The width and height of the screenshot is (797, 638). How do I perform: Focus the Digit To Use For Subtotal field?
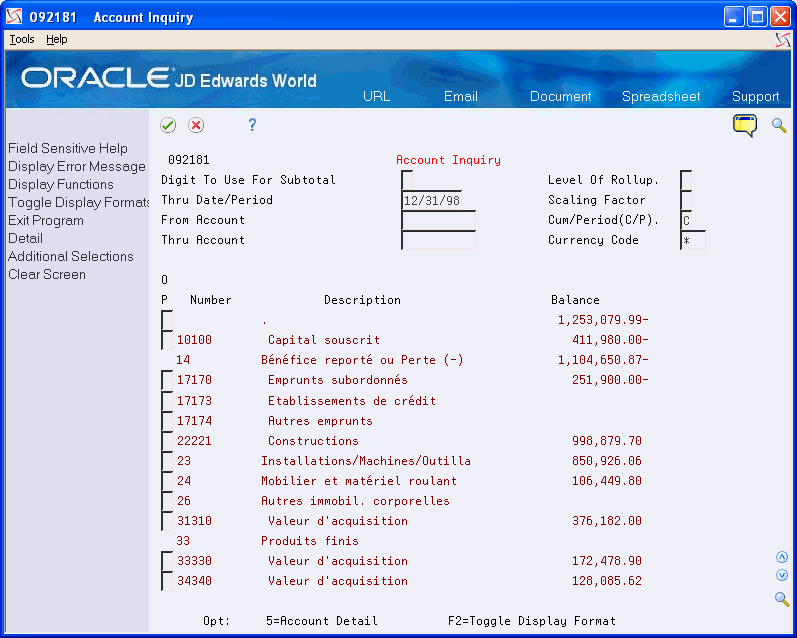pyautogui.click(x=407, y=180)
